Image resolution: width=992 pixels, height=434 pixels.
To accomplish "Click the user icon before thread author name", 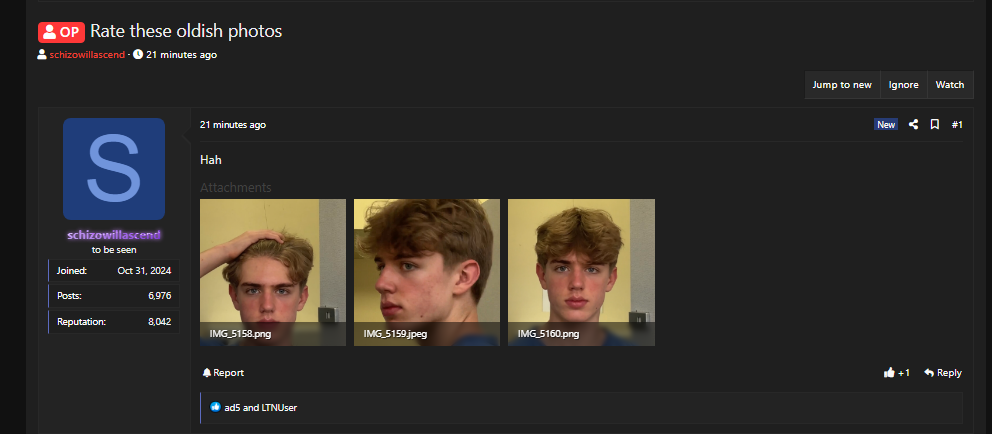I will point(42,54).
